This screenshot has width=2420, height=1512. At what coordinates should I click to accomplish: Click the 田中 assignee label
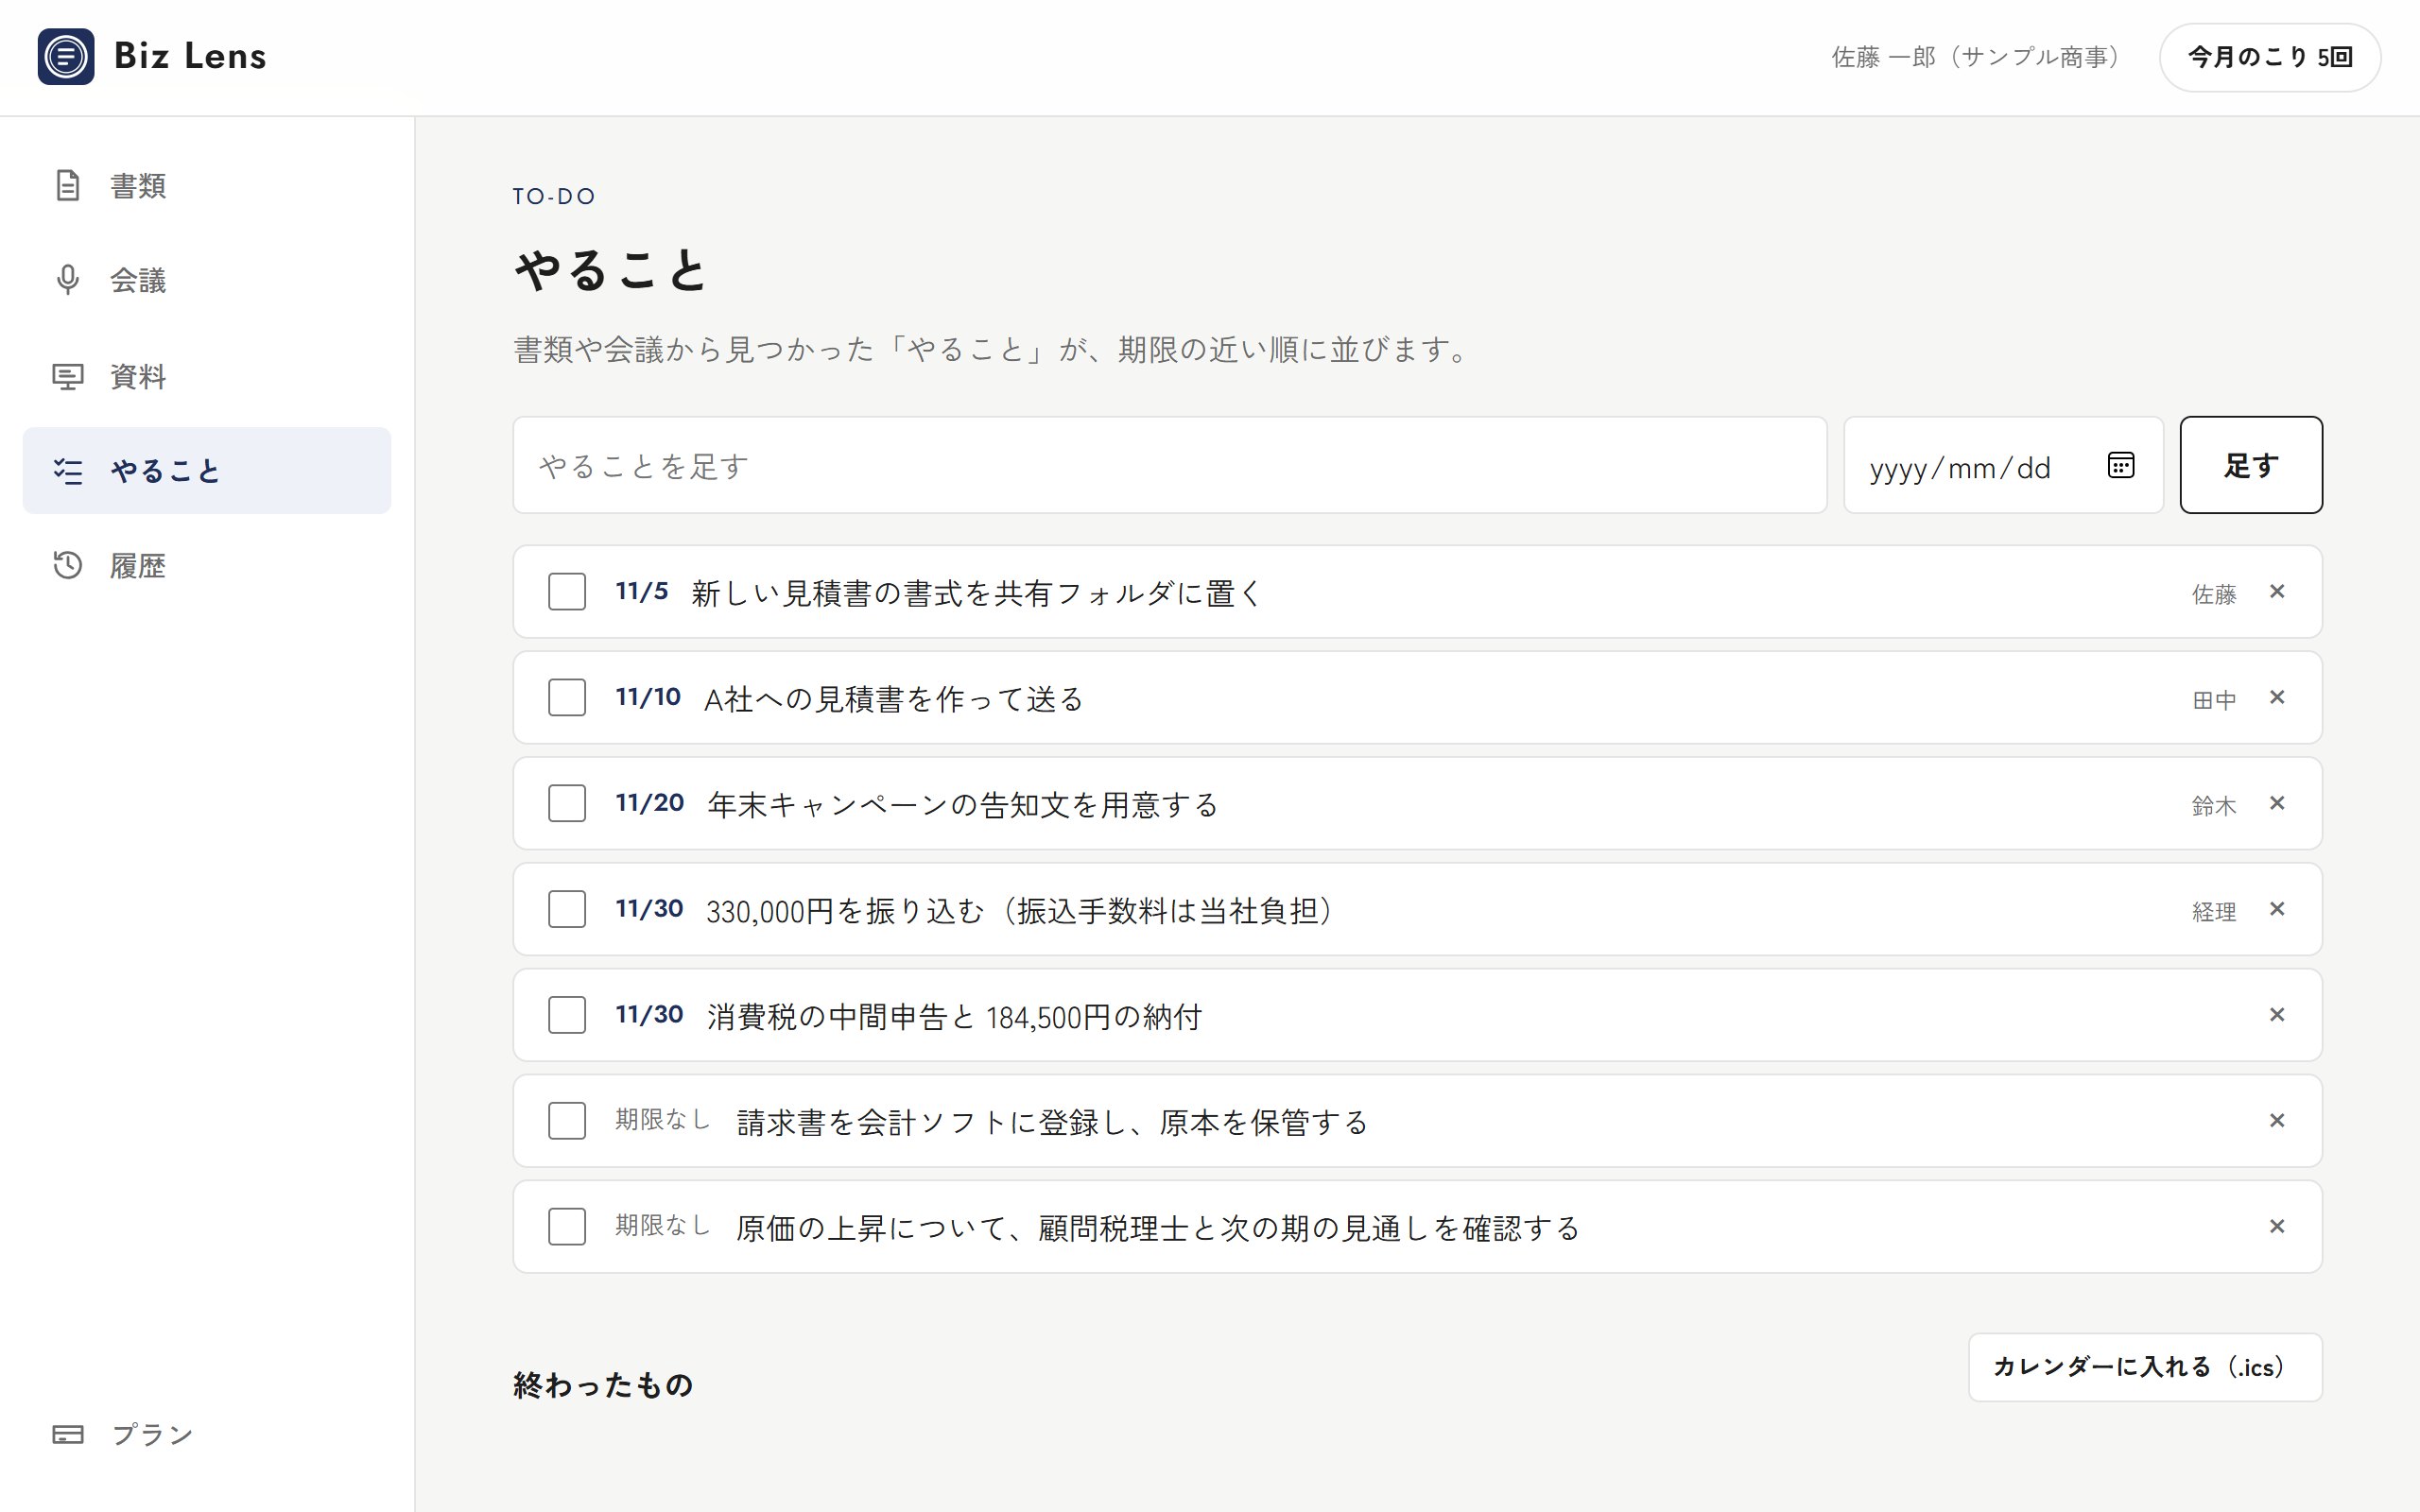click(2214, 700)
